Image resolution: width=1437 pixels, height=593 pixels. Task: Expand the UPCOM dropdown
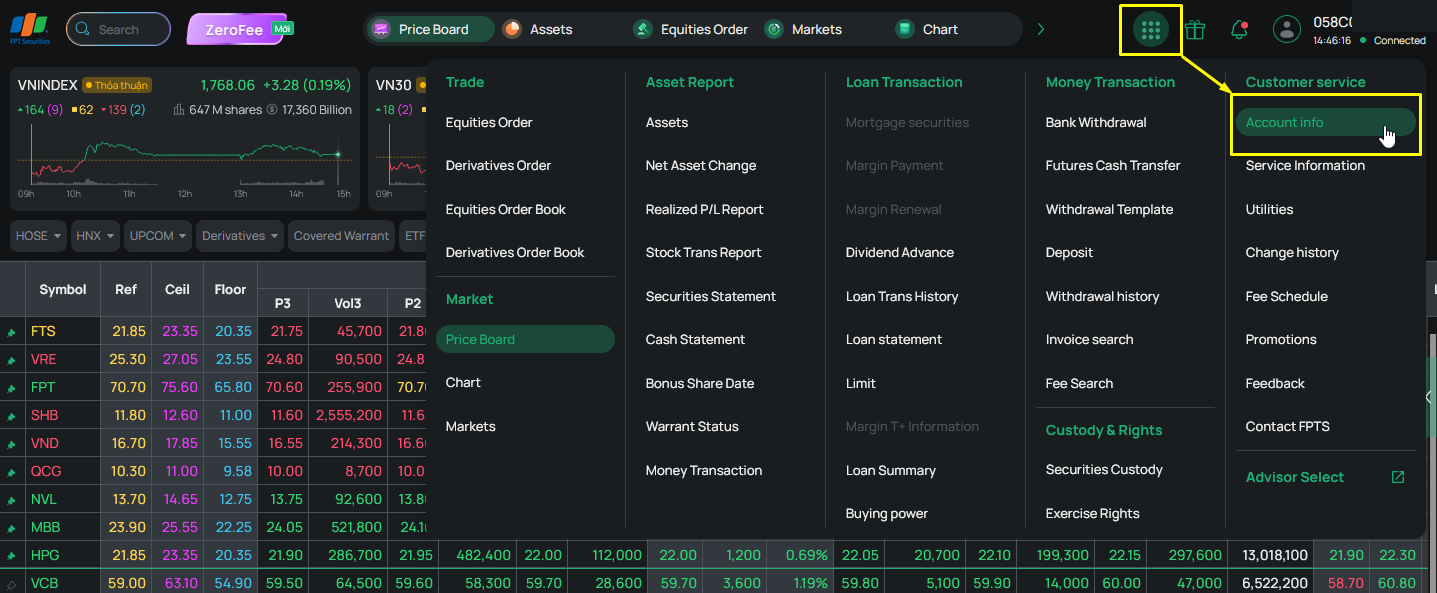tap(158, 236)
